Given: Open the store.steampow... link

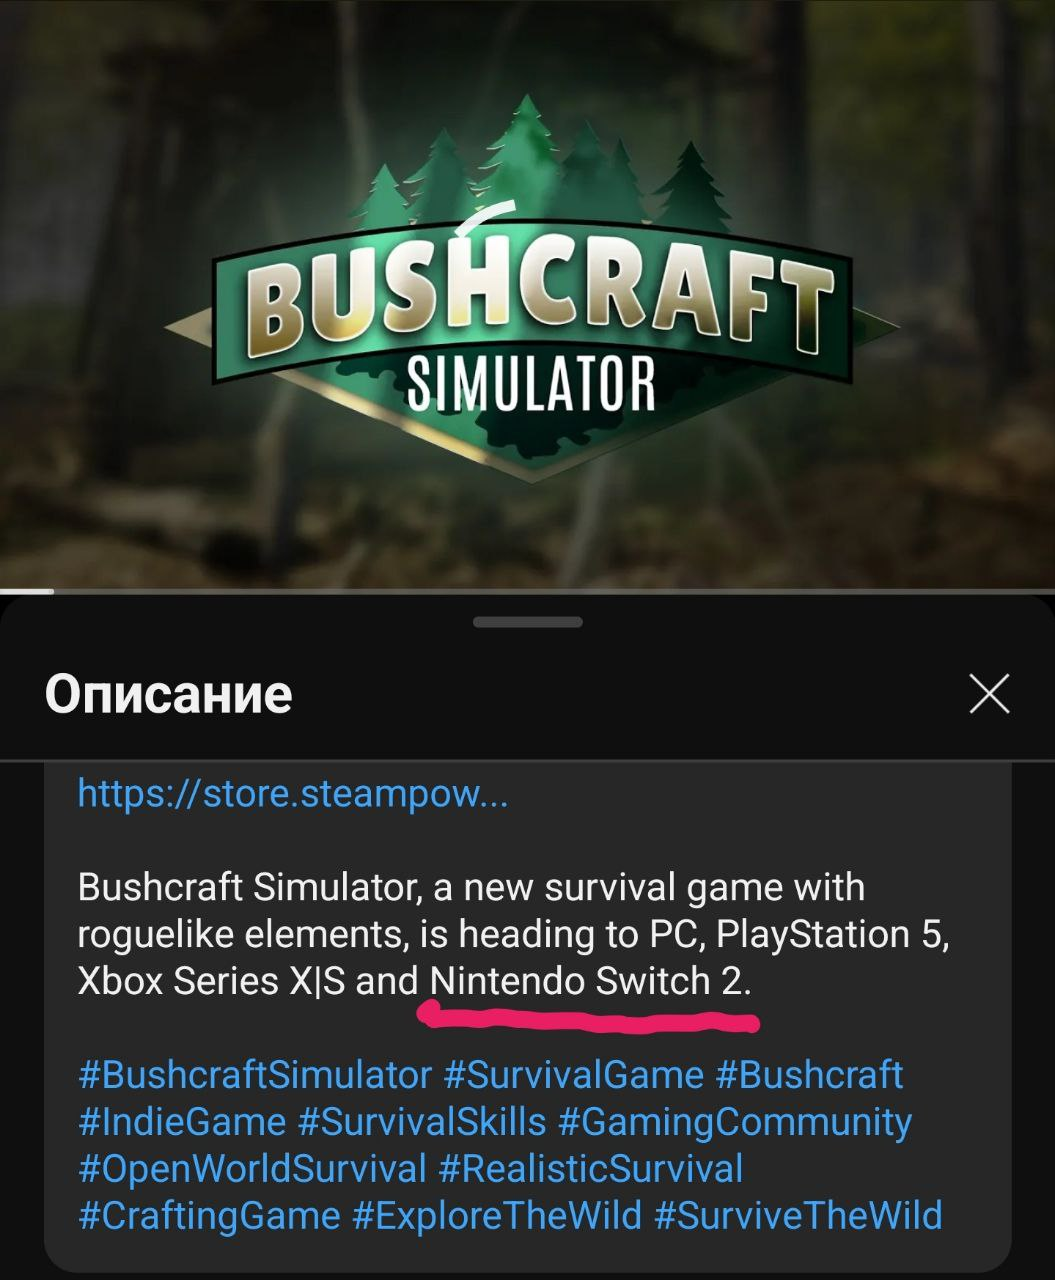Looking at the screenshot, I should point(293,793).
